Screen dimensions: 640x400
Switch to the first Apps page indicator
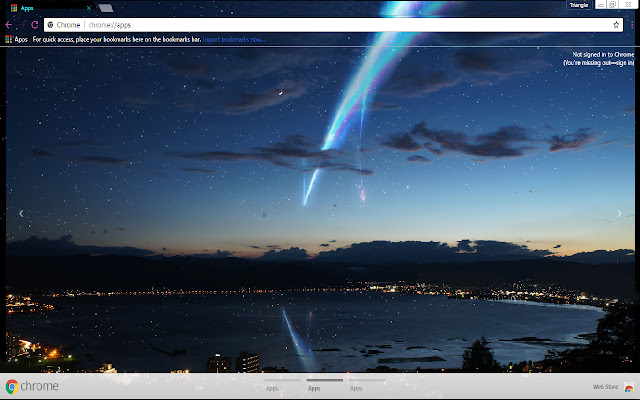click(272, 386)
